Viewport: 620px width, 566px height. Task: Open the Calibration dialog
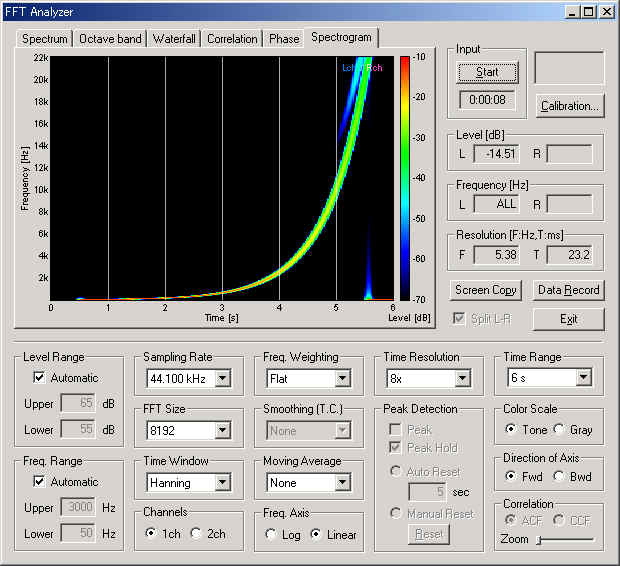pyautogui.click(x=570, y=106)
